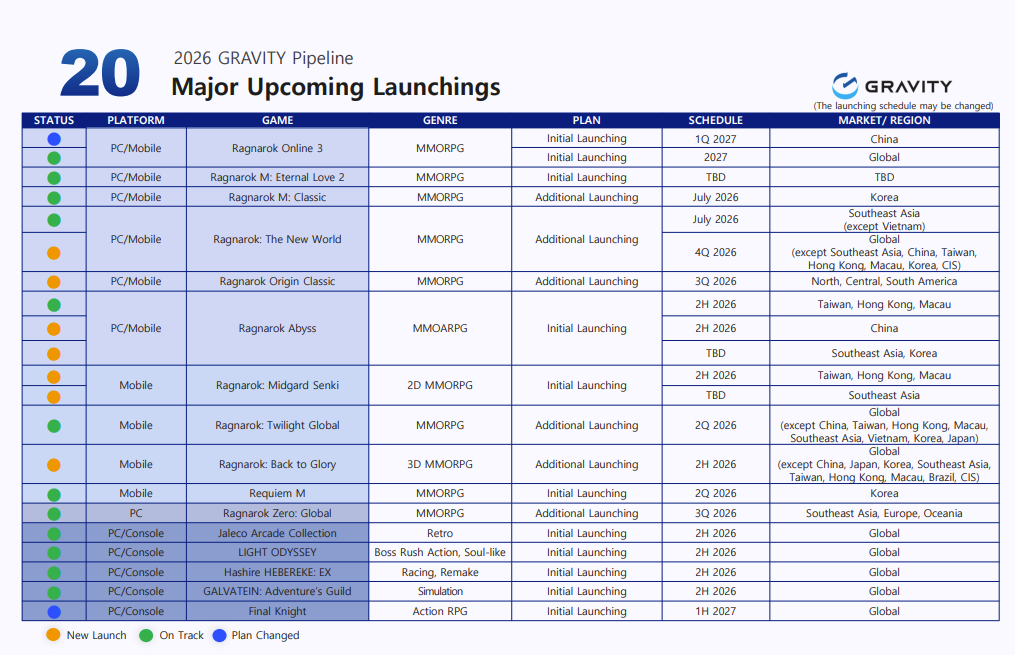Click the STATUS column header

tap(54, 120)
